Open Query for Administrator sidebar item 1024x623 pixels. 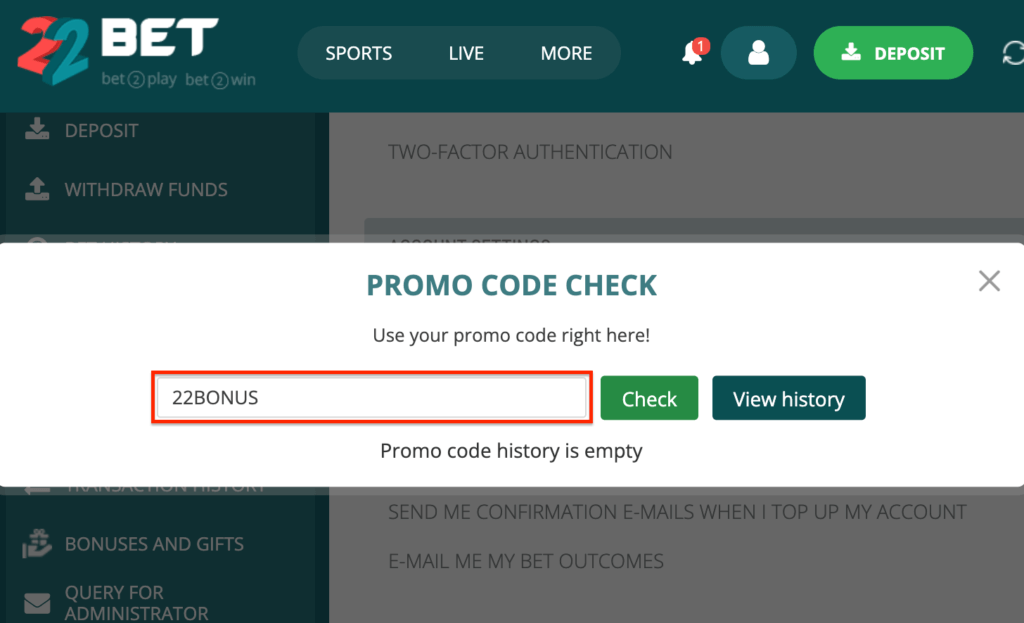click(136, 602)
